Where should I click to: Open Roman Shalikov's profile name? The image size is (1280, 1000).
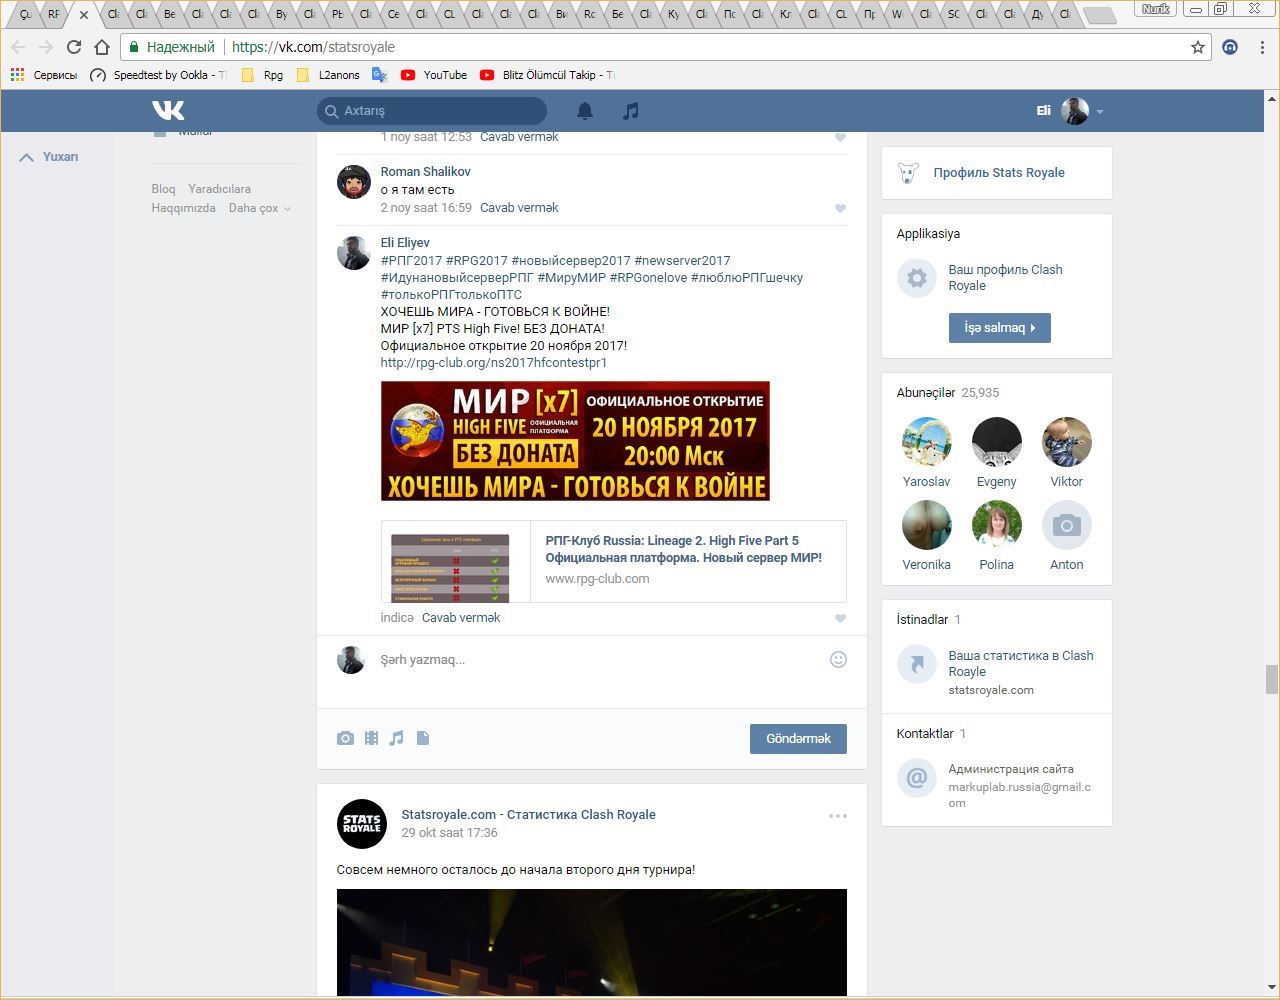[425, 172]
